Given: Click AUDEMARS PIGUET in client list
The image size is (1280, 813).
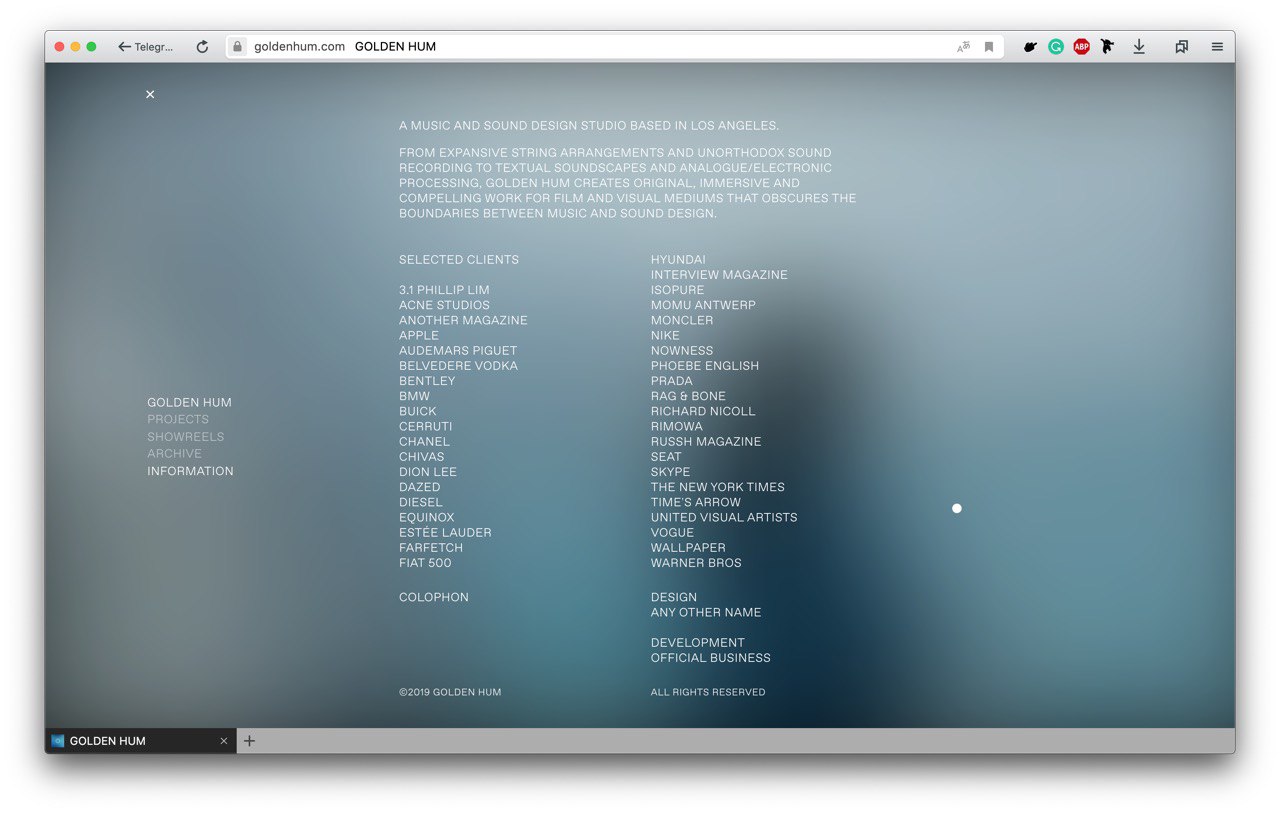Looking at the screenshot, I should (x=458, y=351).
